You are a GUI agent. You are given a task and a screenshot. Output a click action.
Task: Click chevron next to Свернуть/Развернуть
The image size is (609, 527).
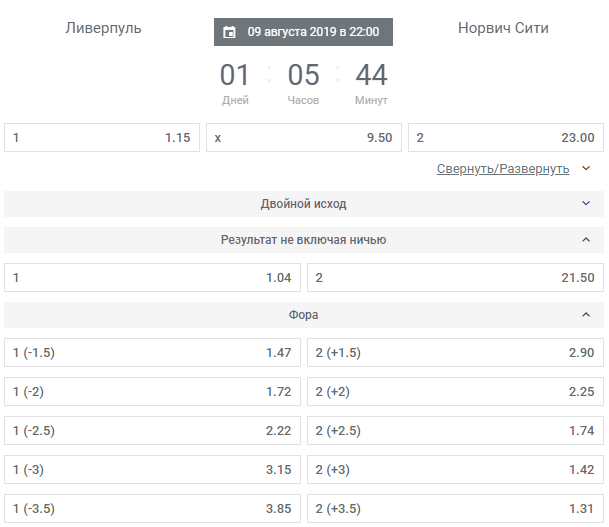click(x=586, y=169)
